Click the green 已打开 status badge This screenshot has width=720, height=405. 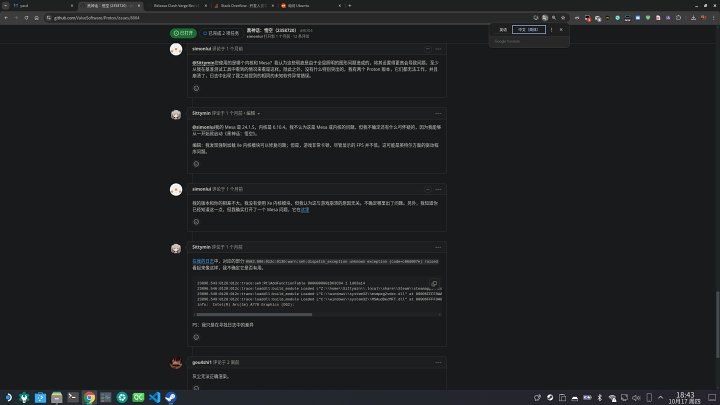[183, 33]
